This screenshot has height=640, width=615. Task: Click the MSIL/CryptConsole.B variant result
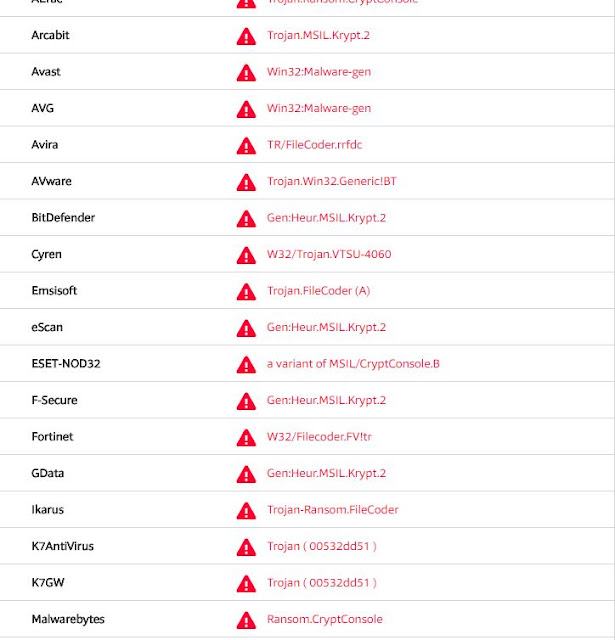tap(353, 364)
